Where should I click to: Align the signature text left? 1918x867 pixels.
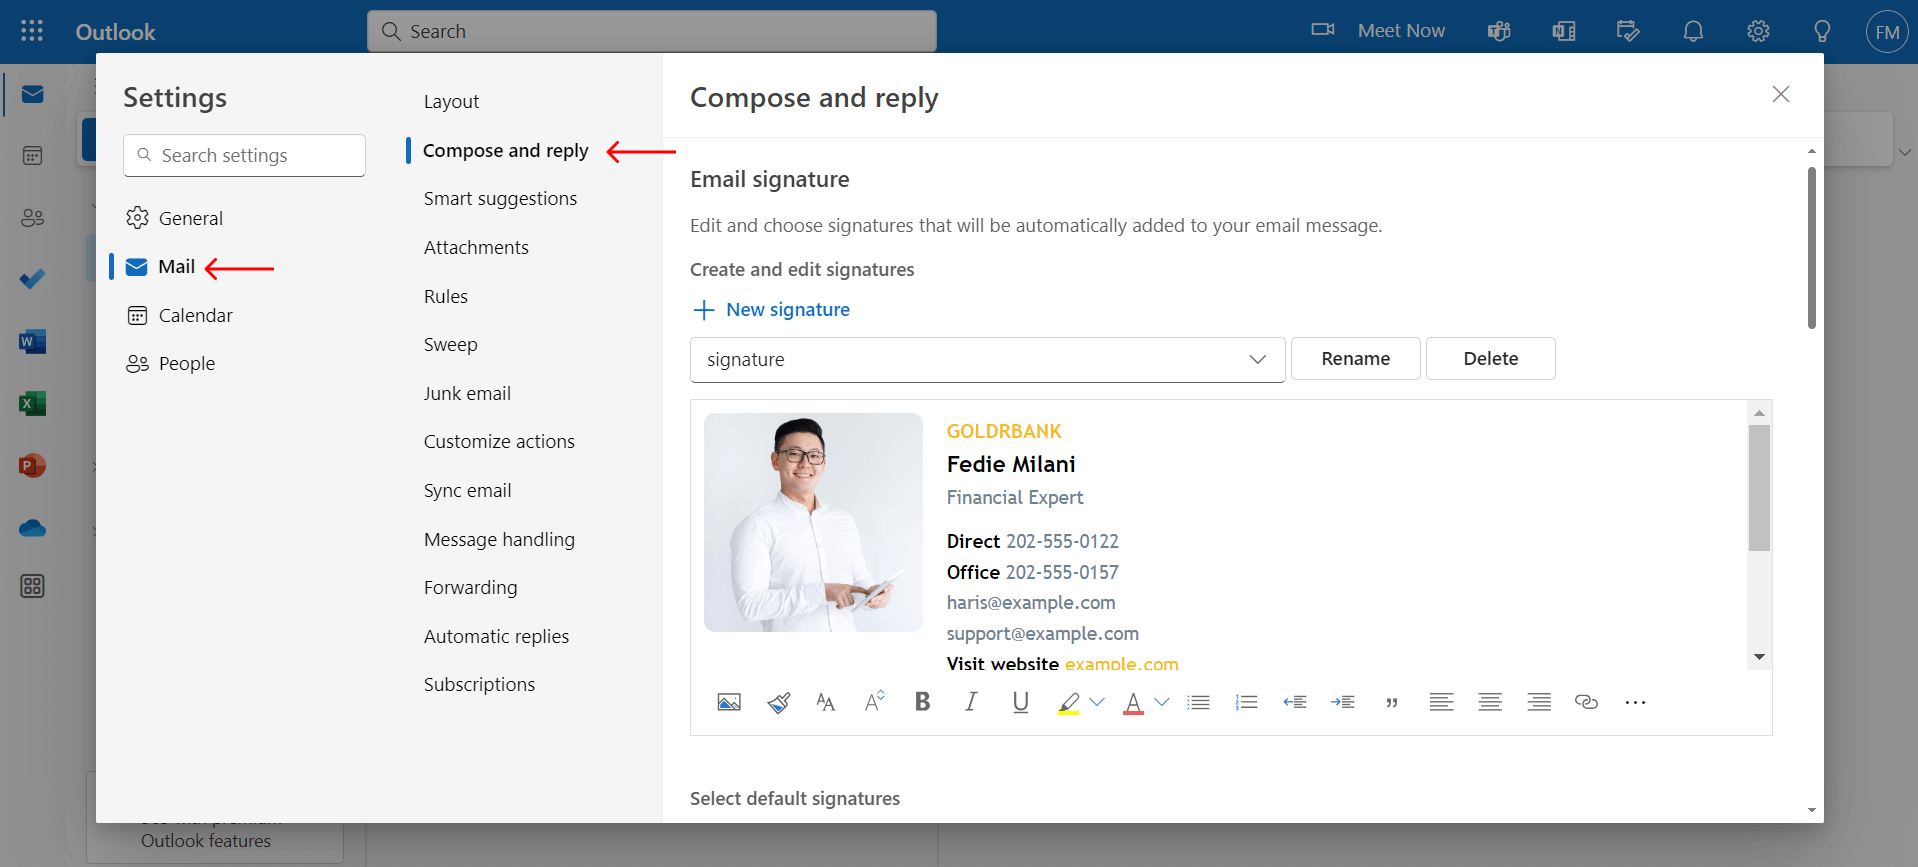[1441, 702]
